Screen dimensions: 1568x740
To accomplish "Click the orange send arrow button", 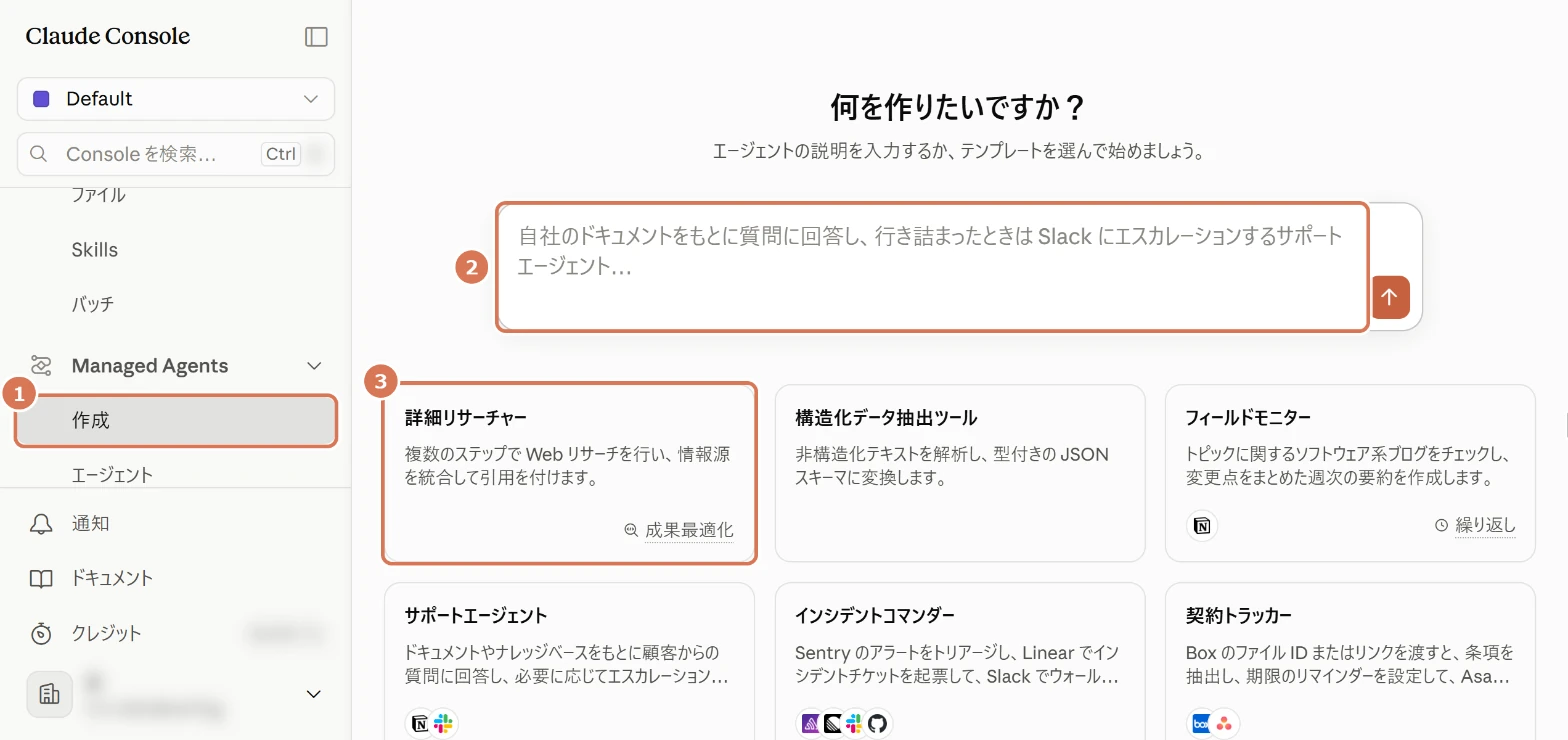I will point(1390,297).
